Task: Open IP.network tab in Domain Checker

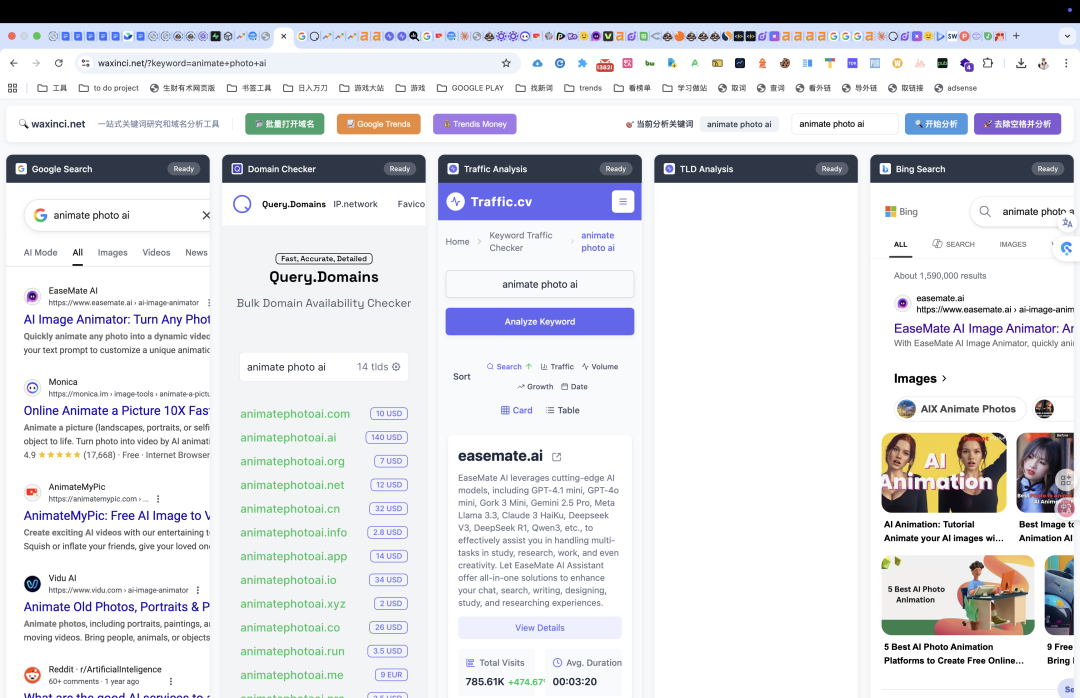Action: coord(355,204)
